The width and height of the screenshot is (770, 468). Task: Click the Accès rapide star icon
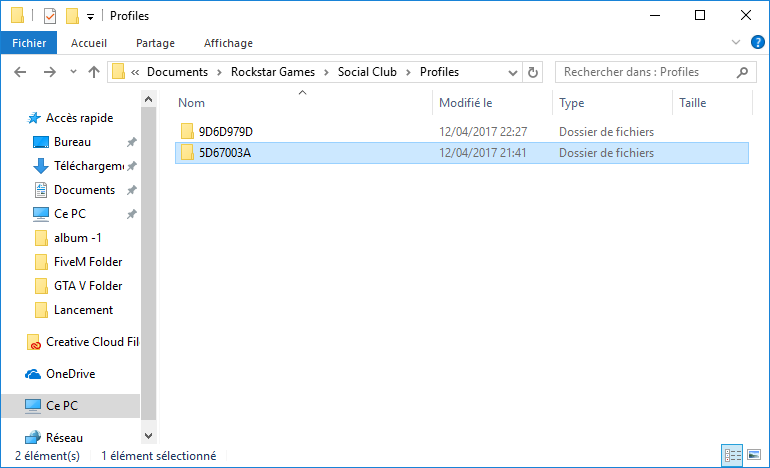pos(33,118)
